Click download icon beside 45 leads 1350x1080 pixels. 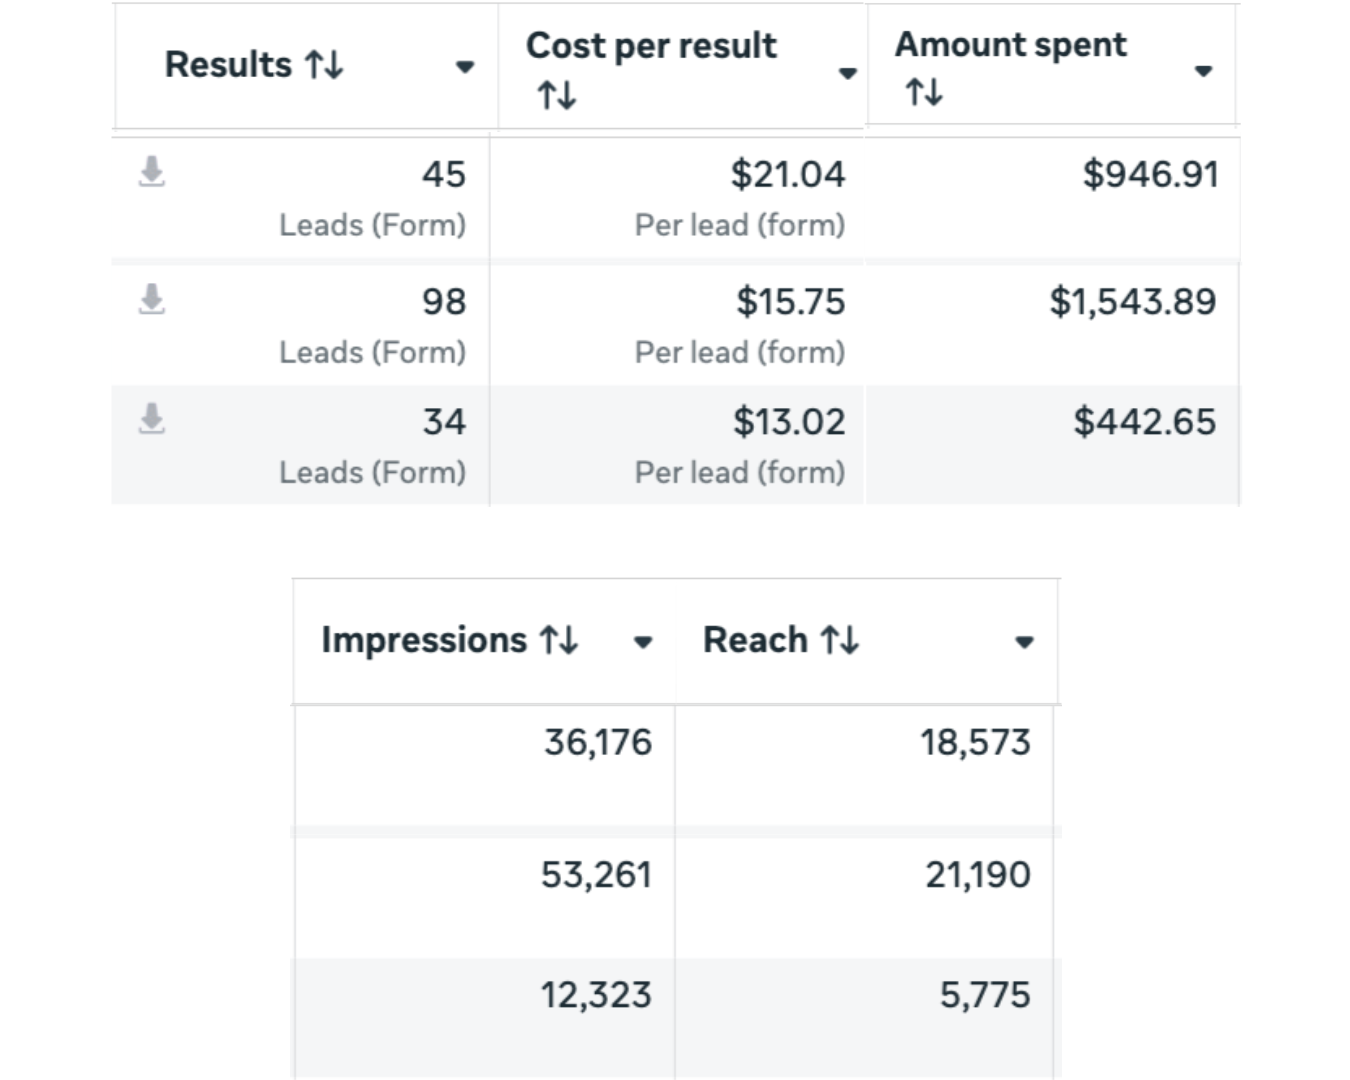point(152,172)
